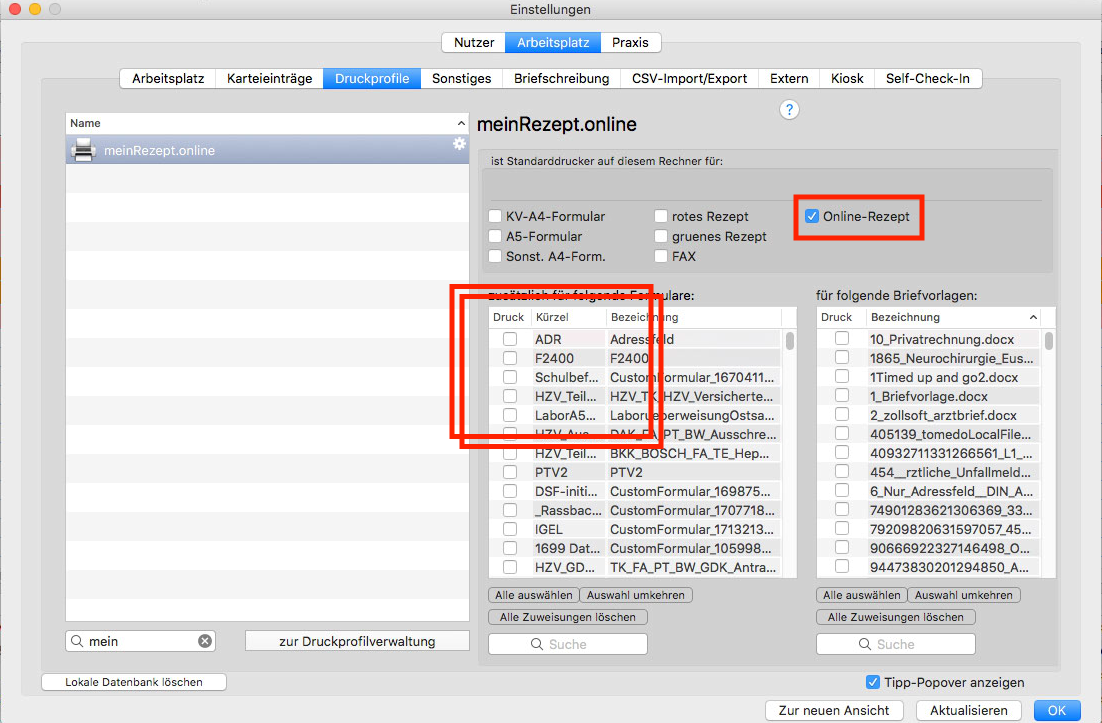The image size is (1102, 723).
Task: Click Alle Zuweisungen löschen under Formulare list
Action: click(x=568, y=617)
